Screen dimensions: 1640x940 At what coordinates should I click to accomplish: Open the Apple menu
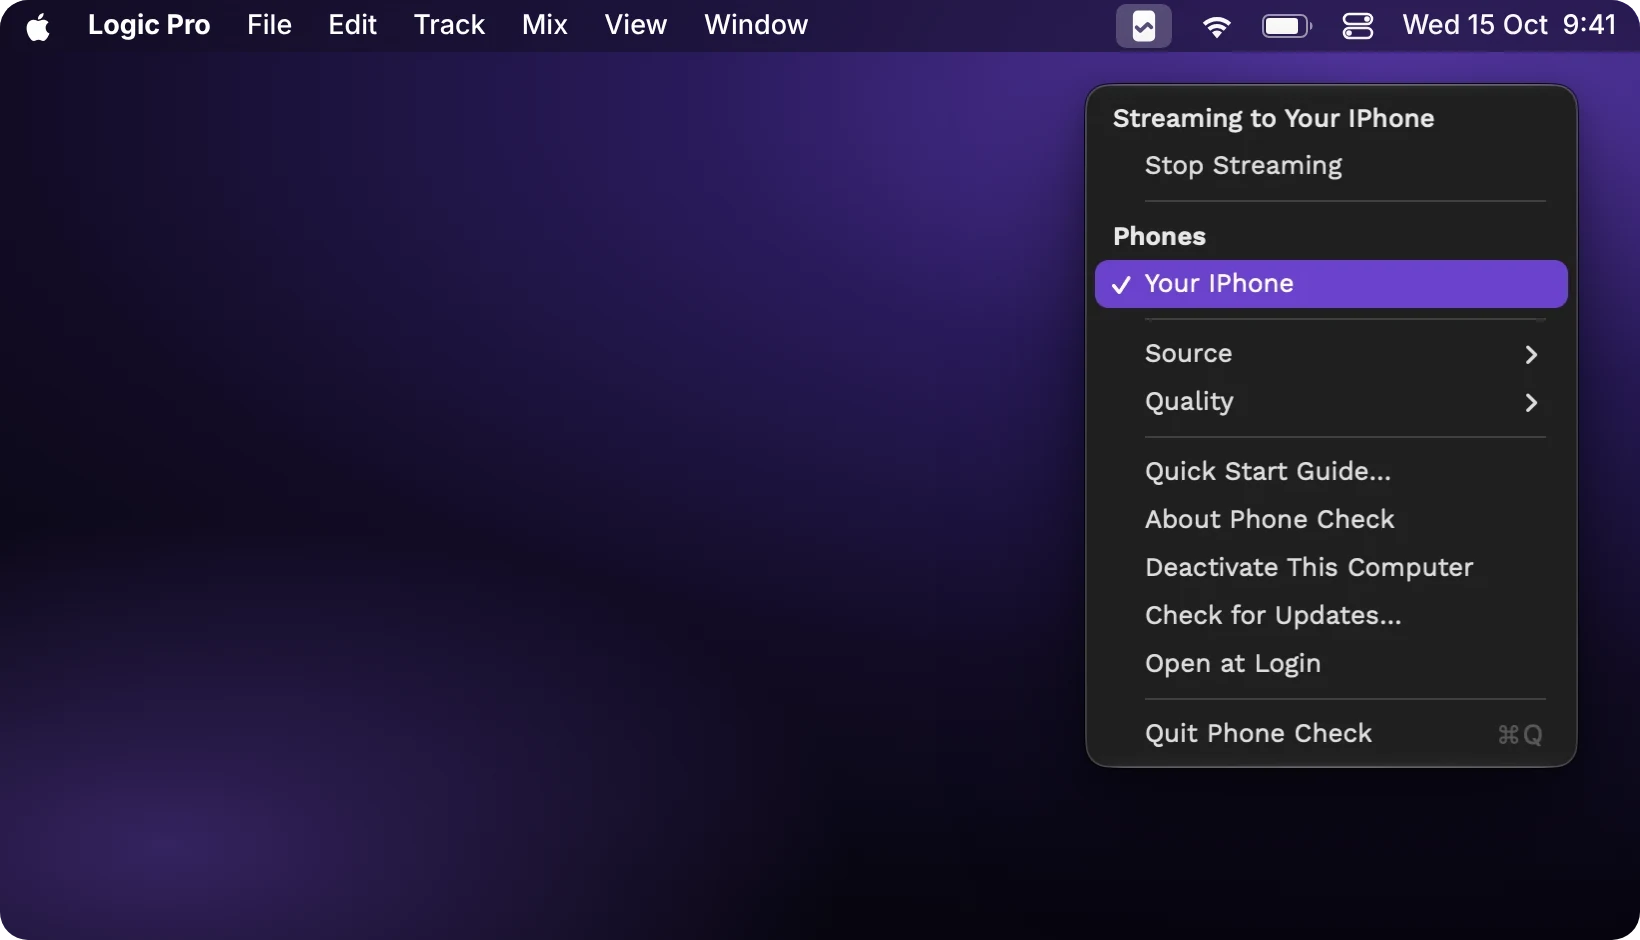[x=38, y=26]
